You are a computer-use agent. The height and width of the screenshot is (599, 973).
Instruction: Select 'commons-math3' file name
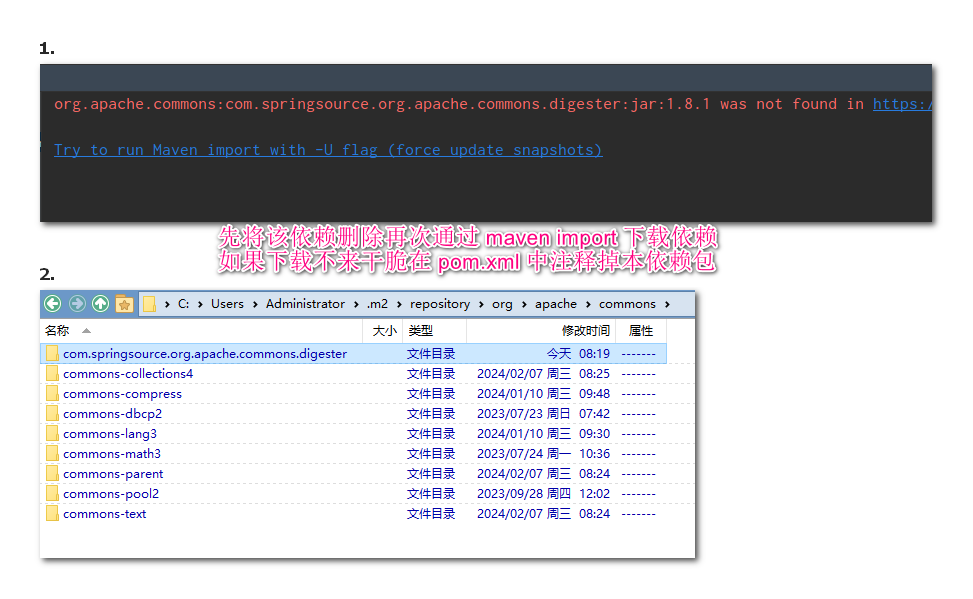[x=112, y=454]
